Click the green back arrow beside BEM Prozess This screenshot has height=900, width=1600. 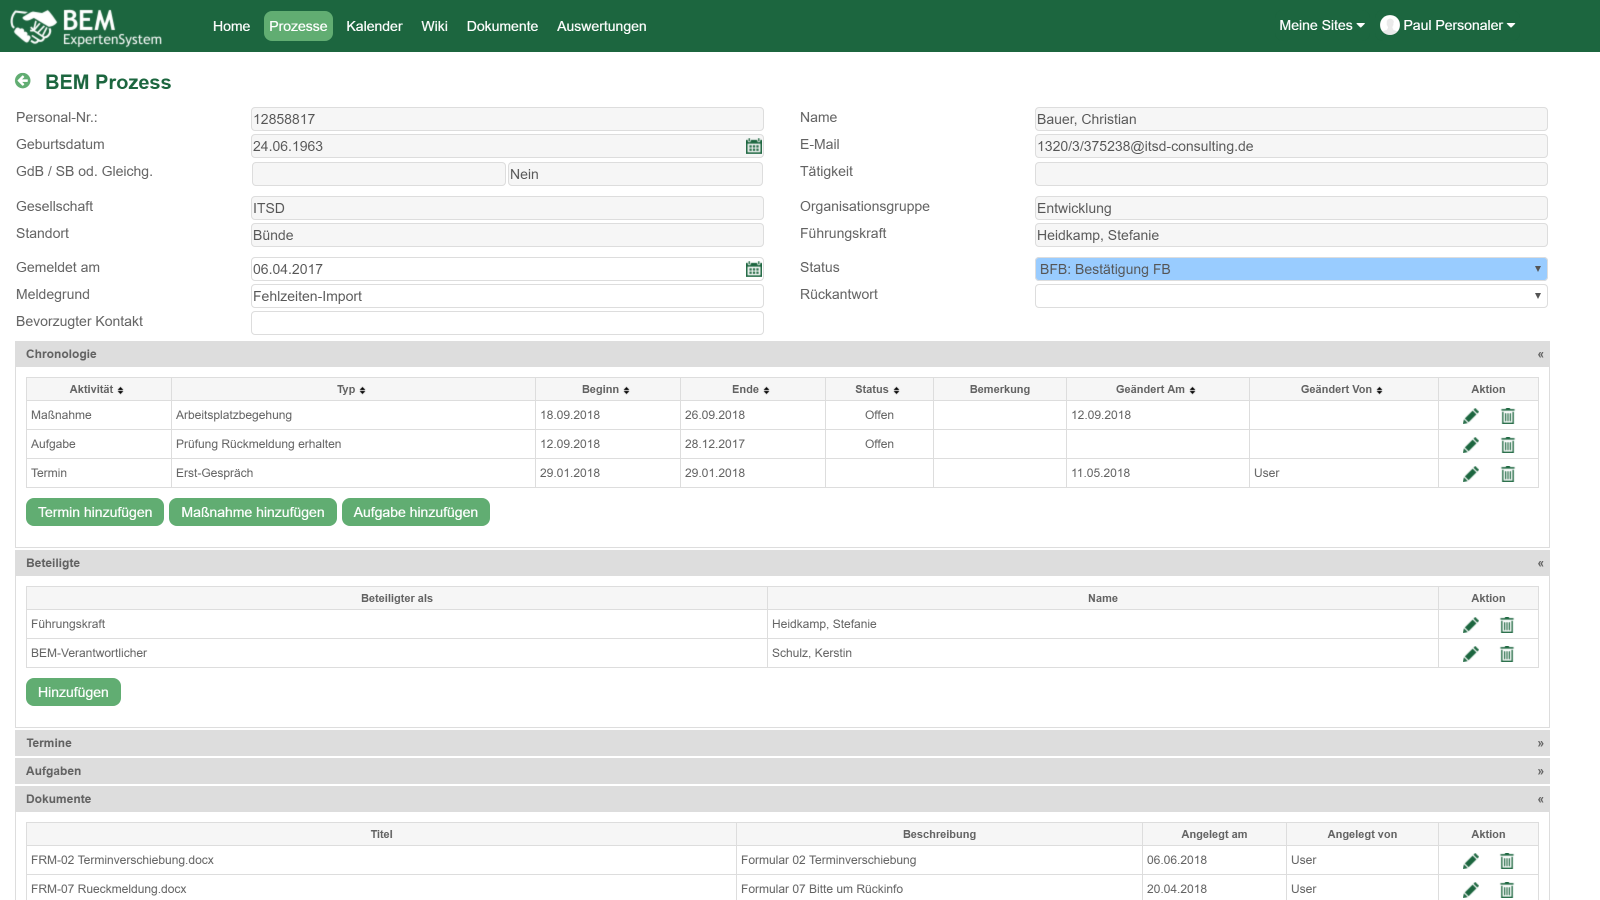(x=23, y=81)
